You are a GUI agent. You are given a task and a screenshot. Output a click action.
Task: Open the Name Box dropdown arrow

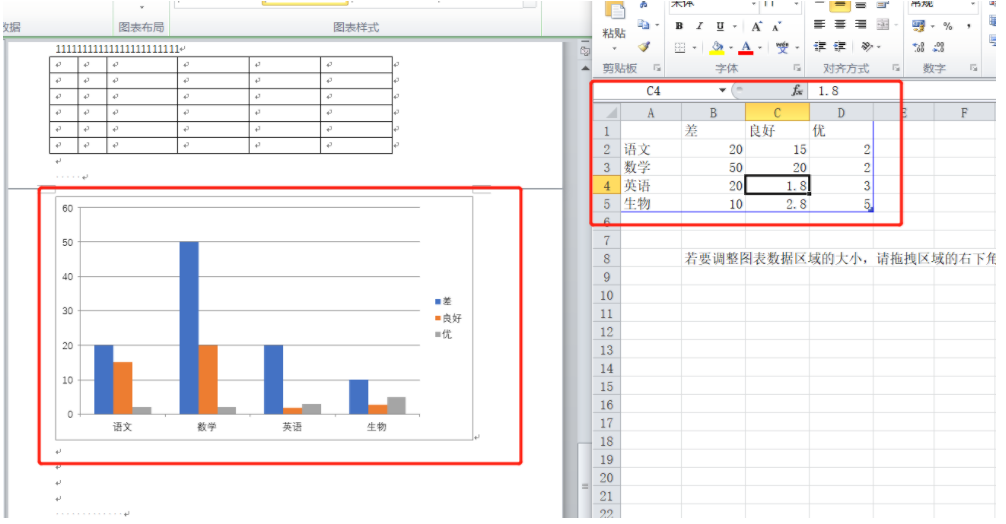[722, 91]
